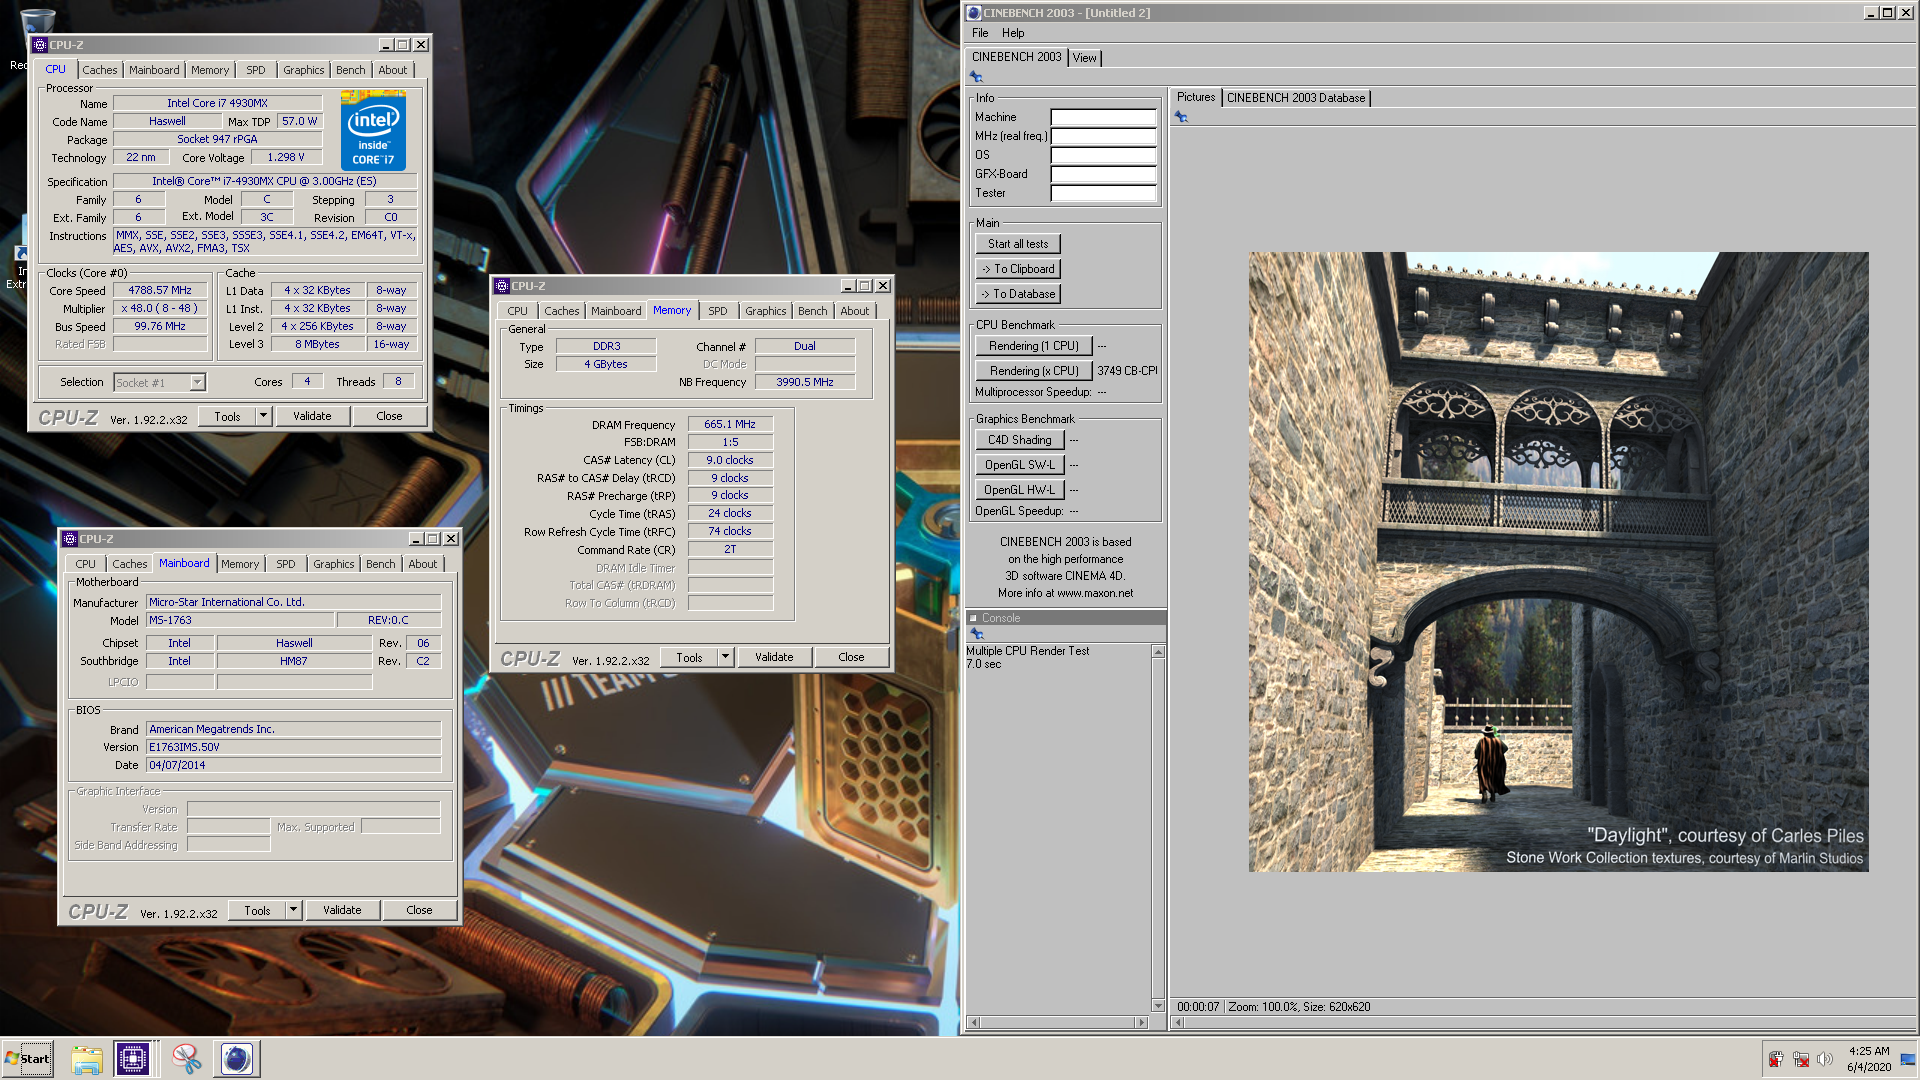Click Validate in the CPU tab window

point(312,416)
